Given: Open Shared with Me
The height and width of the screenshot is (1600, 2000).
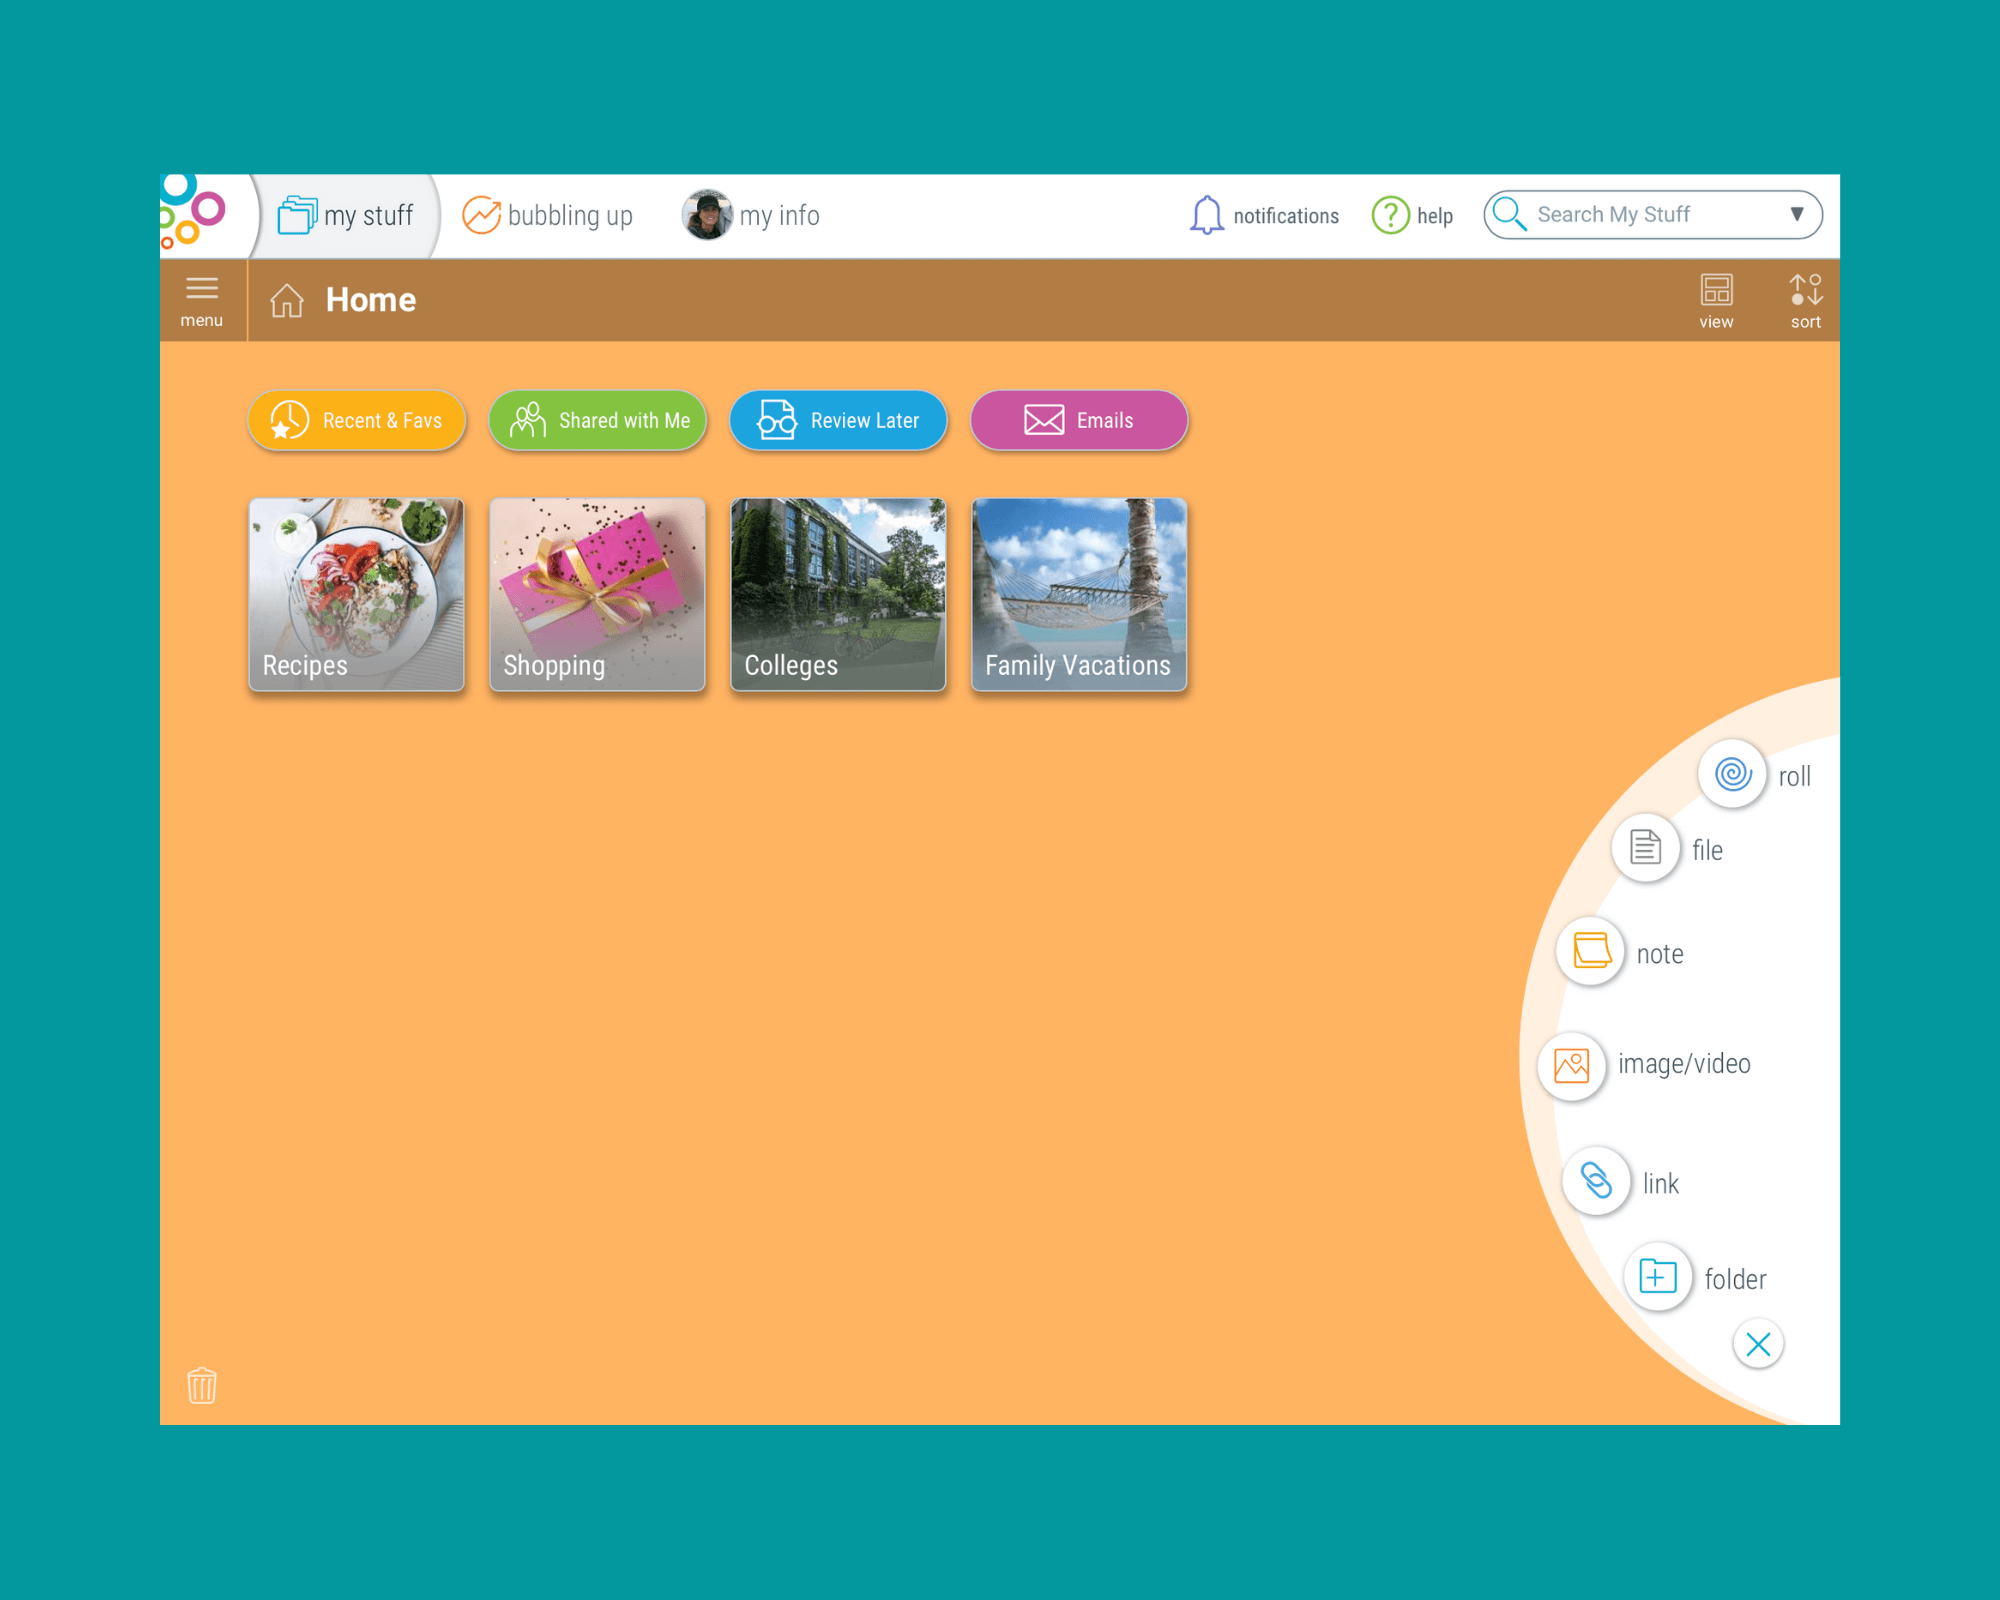Looking at the screenshot, I should (598, 420).
